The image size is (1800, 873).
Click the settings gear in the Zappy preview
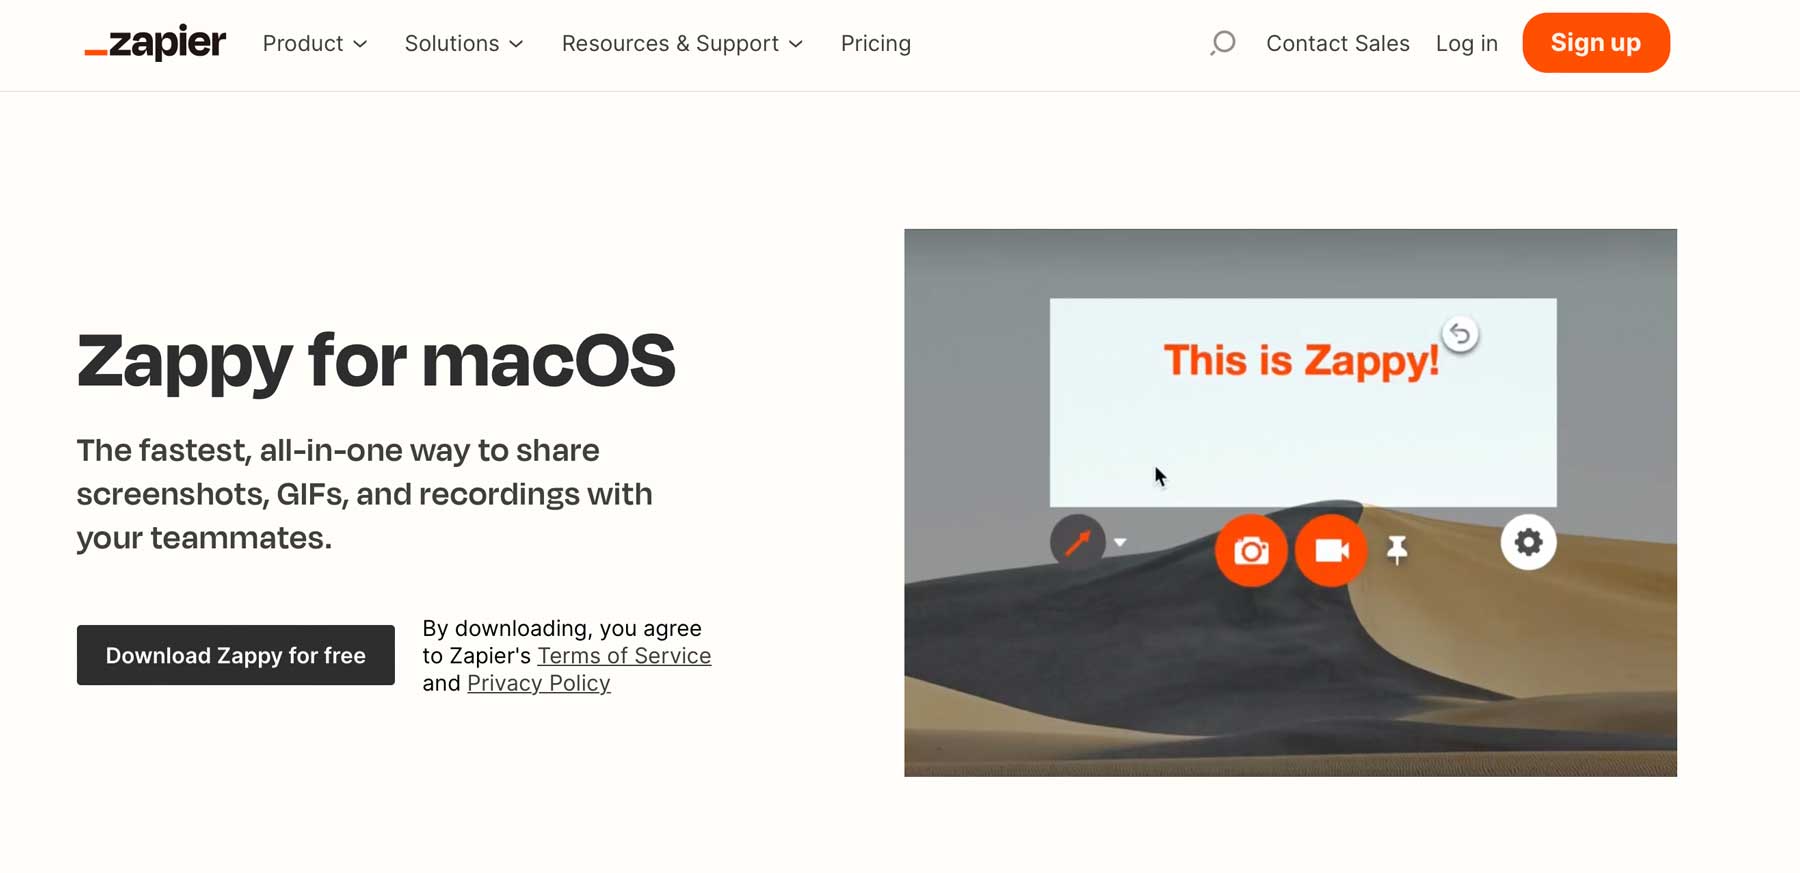tap(1528, 542)
